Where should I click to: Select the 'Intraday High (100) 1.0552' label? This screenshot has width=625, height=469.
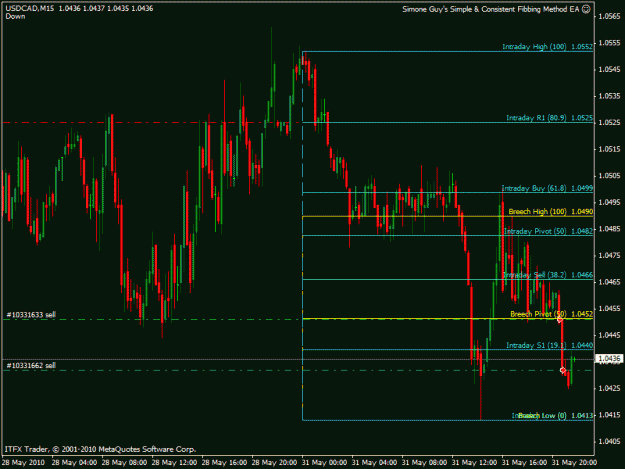point(547,47)
